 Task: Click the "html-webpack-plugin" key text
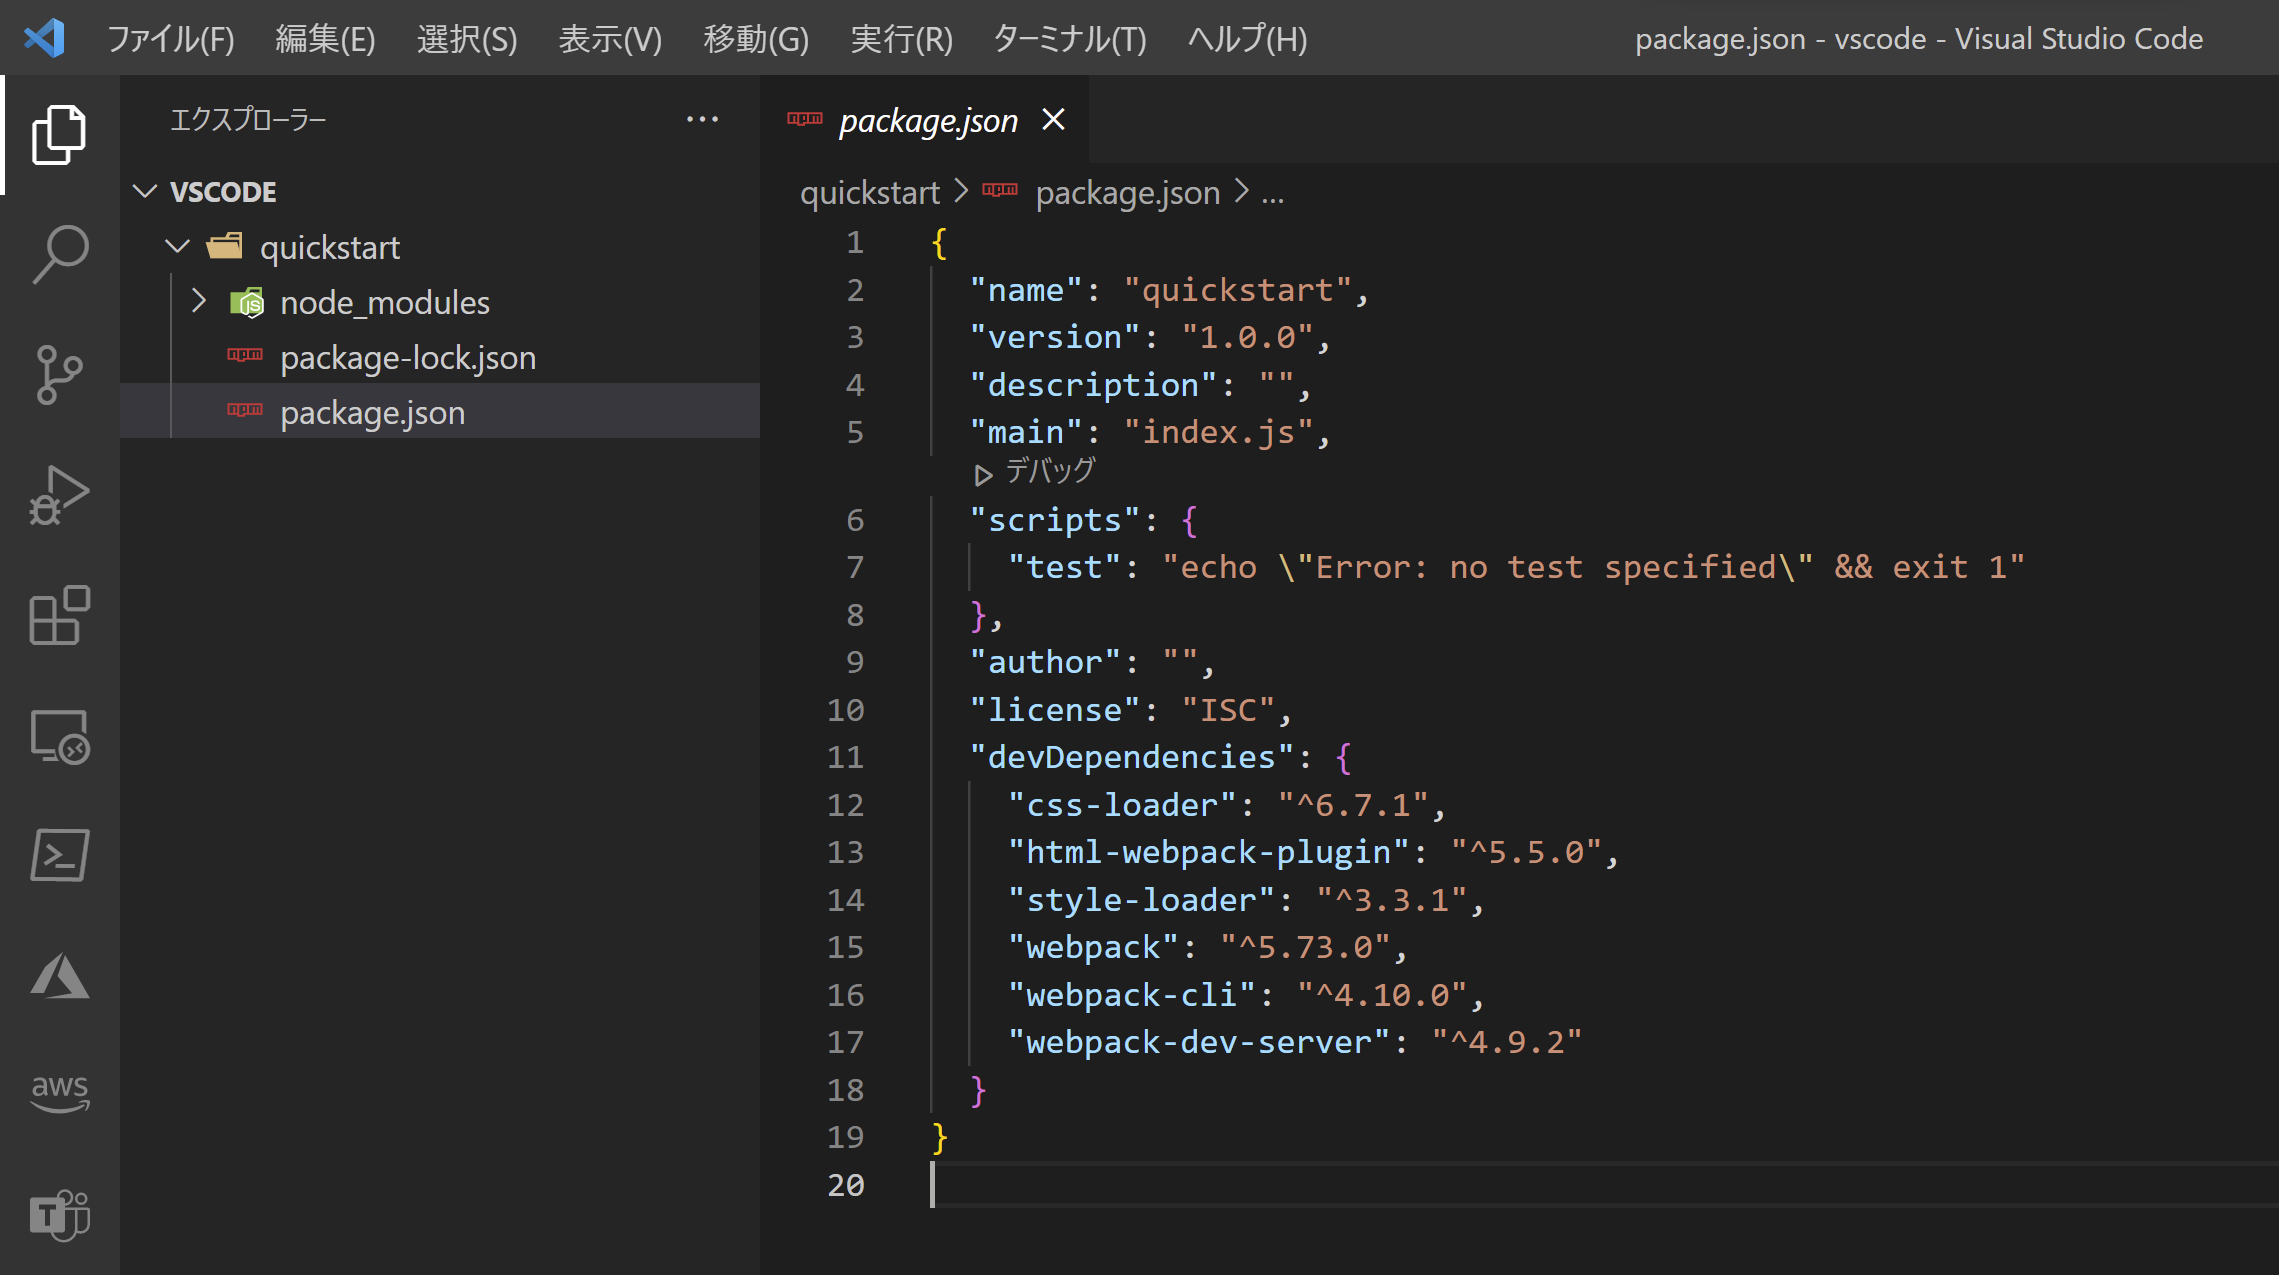[1208, 852]
